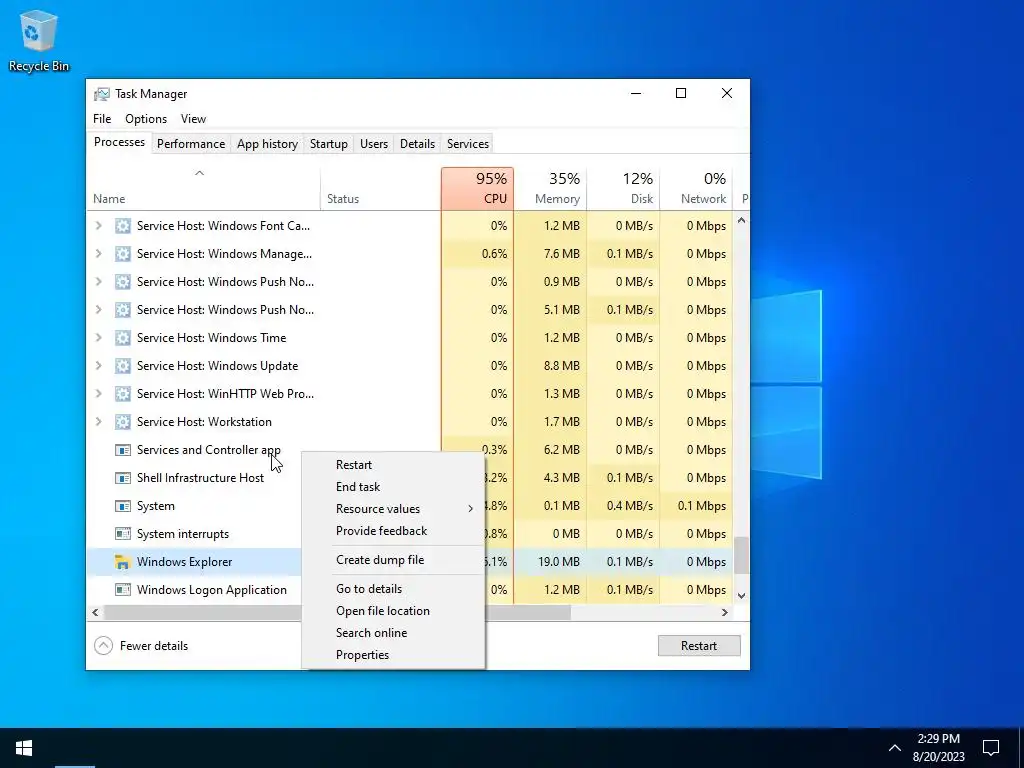Click the Shell Infrastructure Host icon
This screenshot has height=768, width=1024.
[x=123, y=478]
